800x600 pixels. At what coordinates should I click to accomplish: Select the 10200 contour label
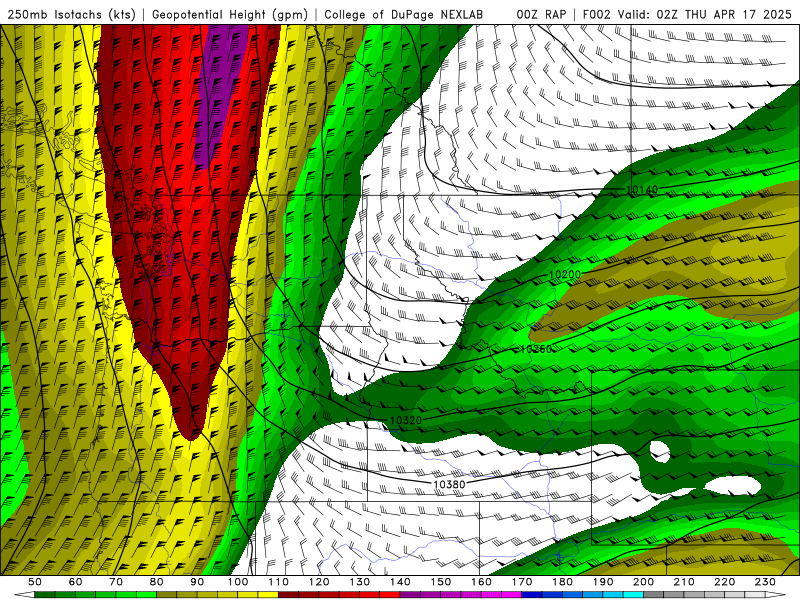[x=565, y=274]
